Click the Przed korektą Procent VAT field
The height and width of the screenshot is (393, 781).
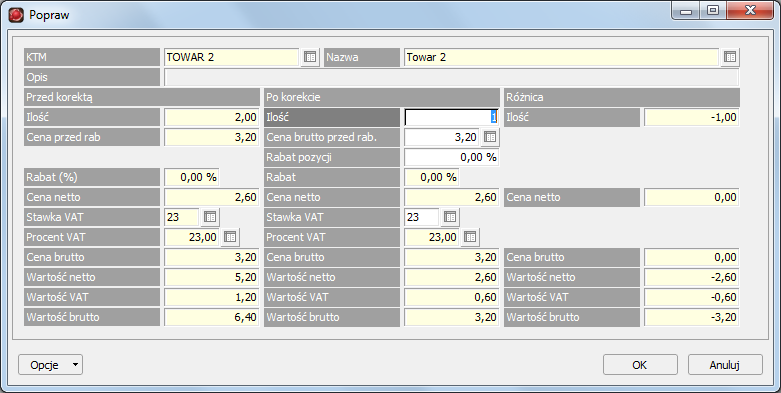(x=192, y=237)
